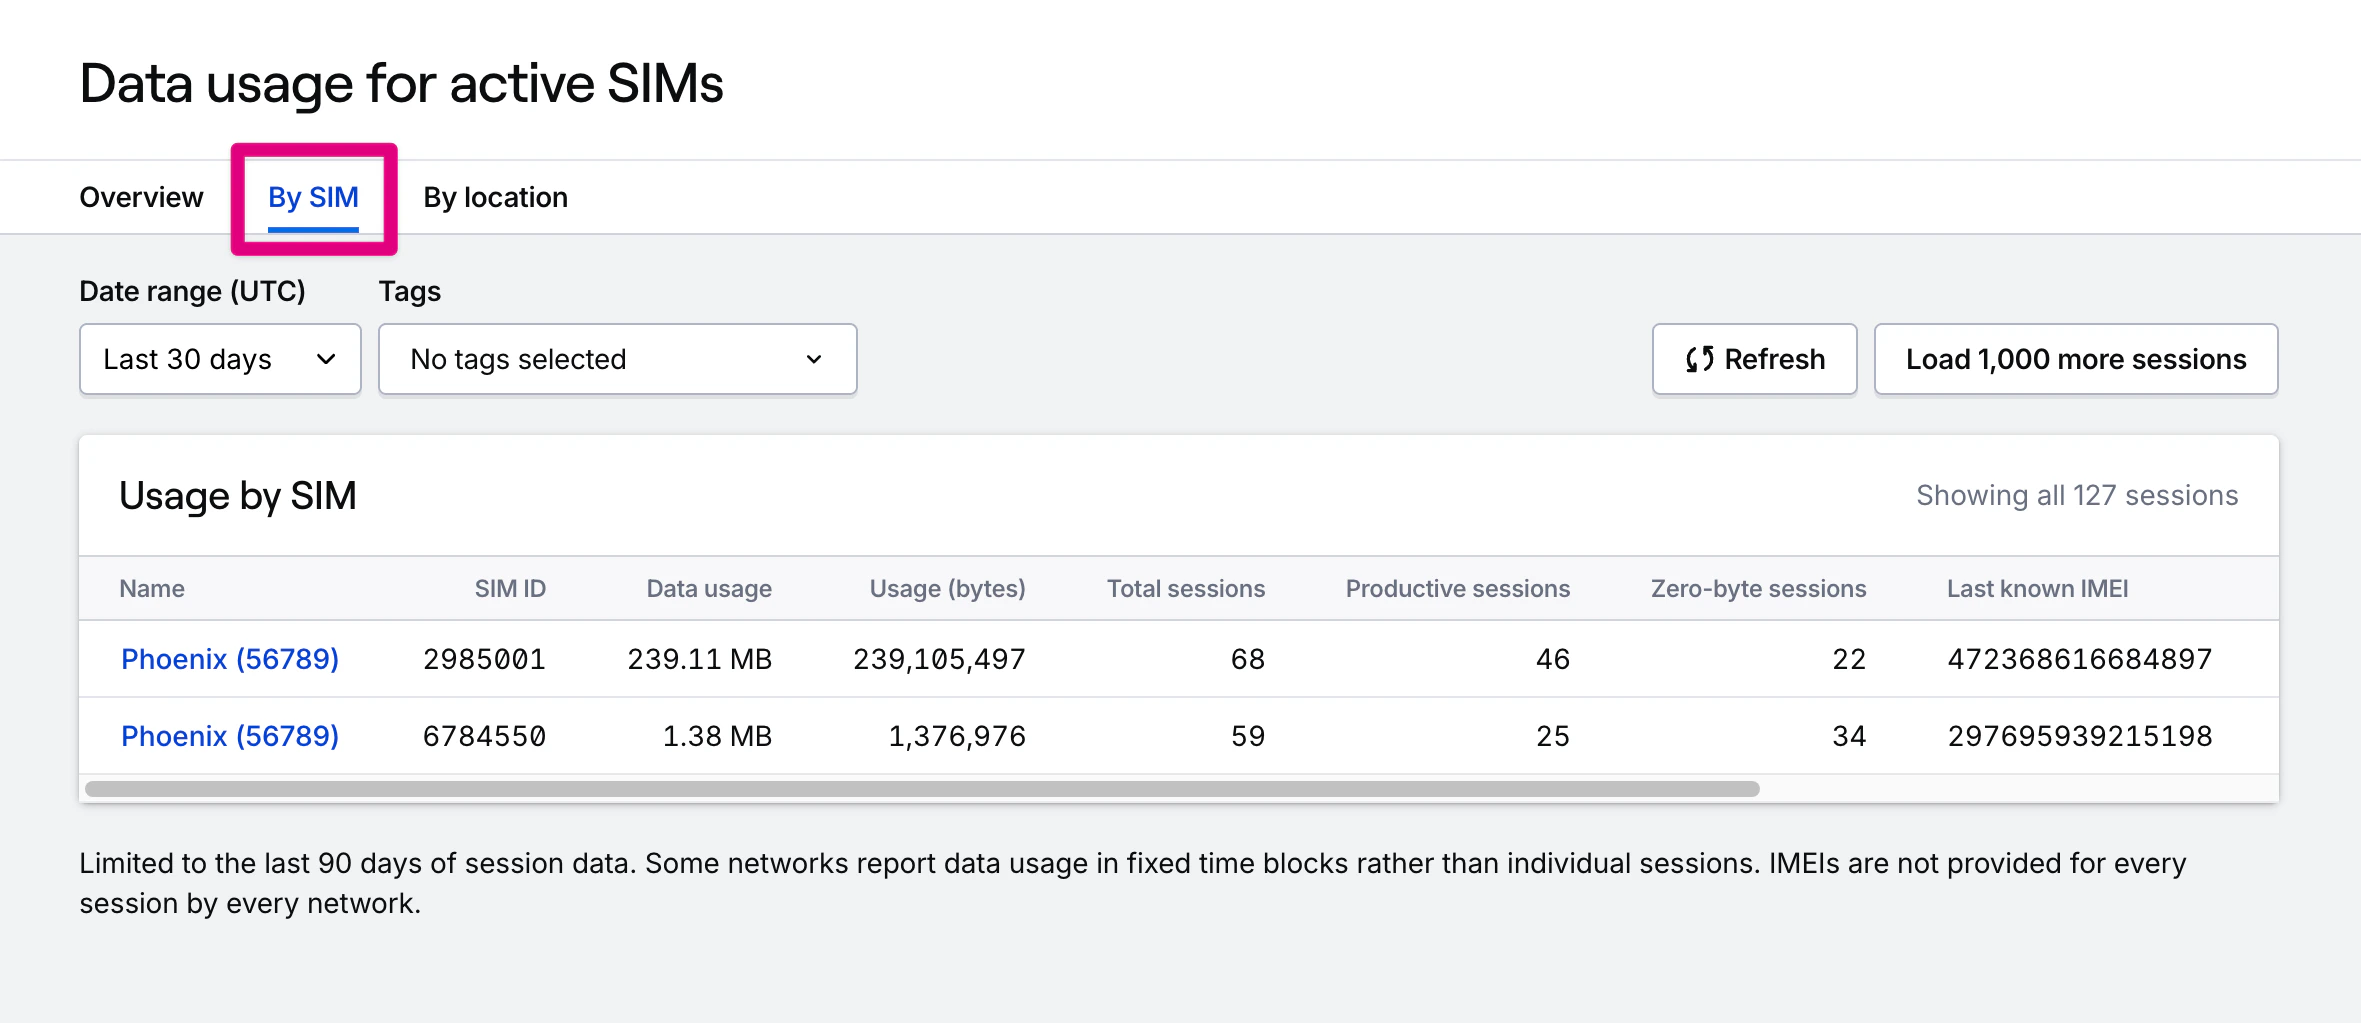
Task: Select SIM ID 6784550 cell
Action: click(x=484, y=736)
